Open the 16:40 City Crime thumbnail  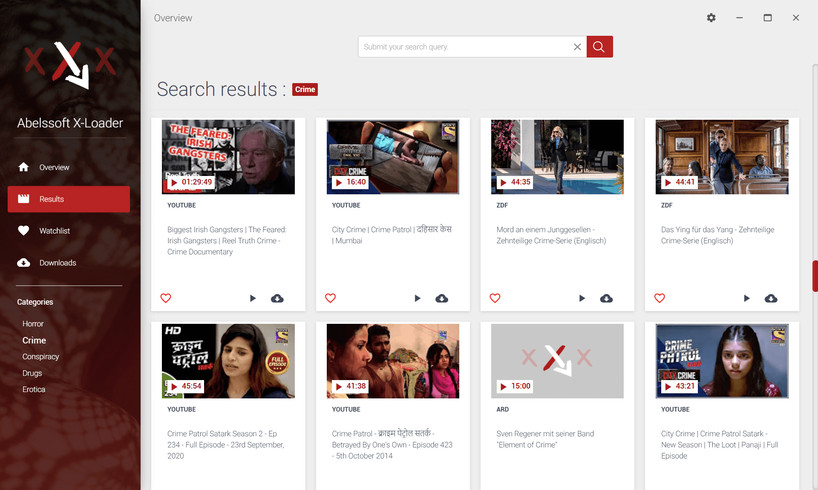click(393, 157)
